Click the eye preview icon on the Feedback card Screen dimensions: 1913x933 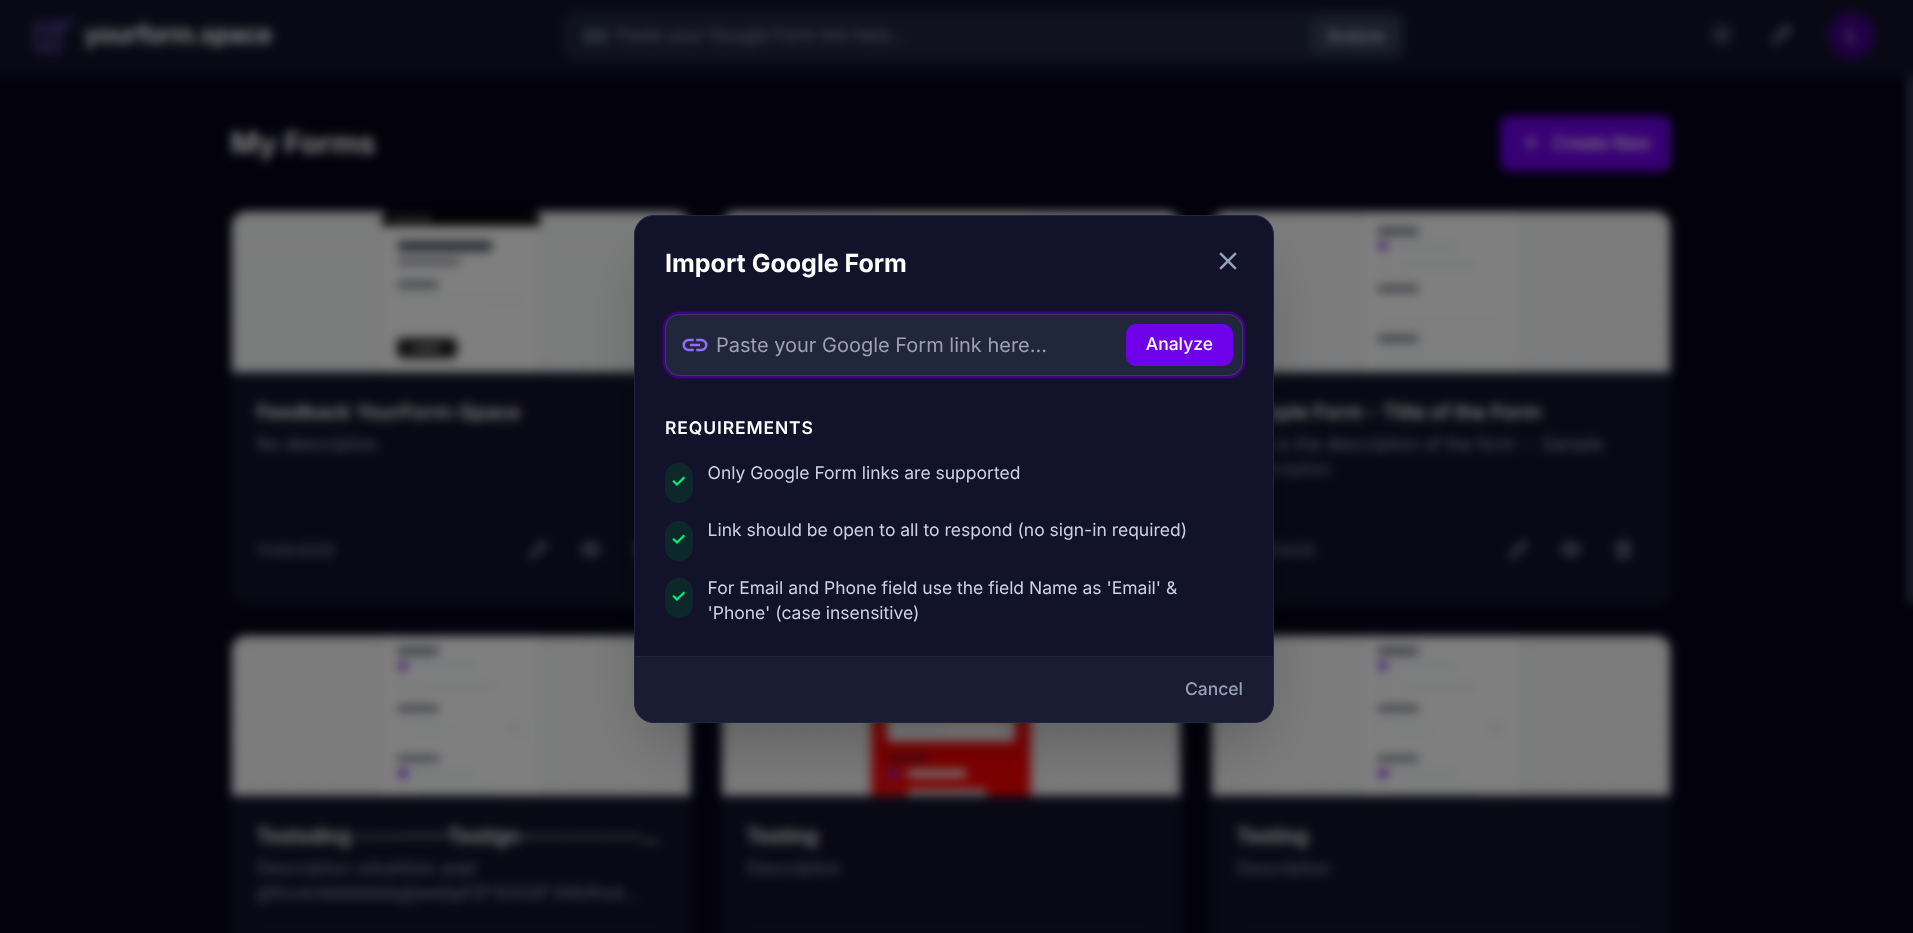pyautogui.click(x=591, y=549)
